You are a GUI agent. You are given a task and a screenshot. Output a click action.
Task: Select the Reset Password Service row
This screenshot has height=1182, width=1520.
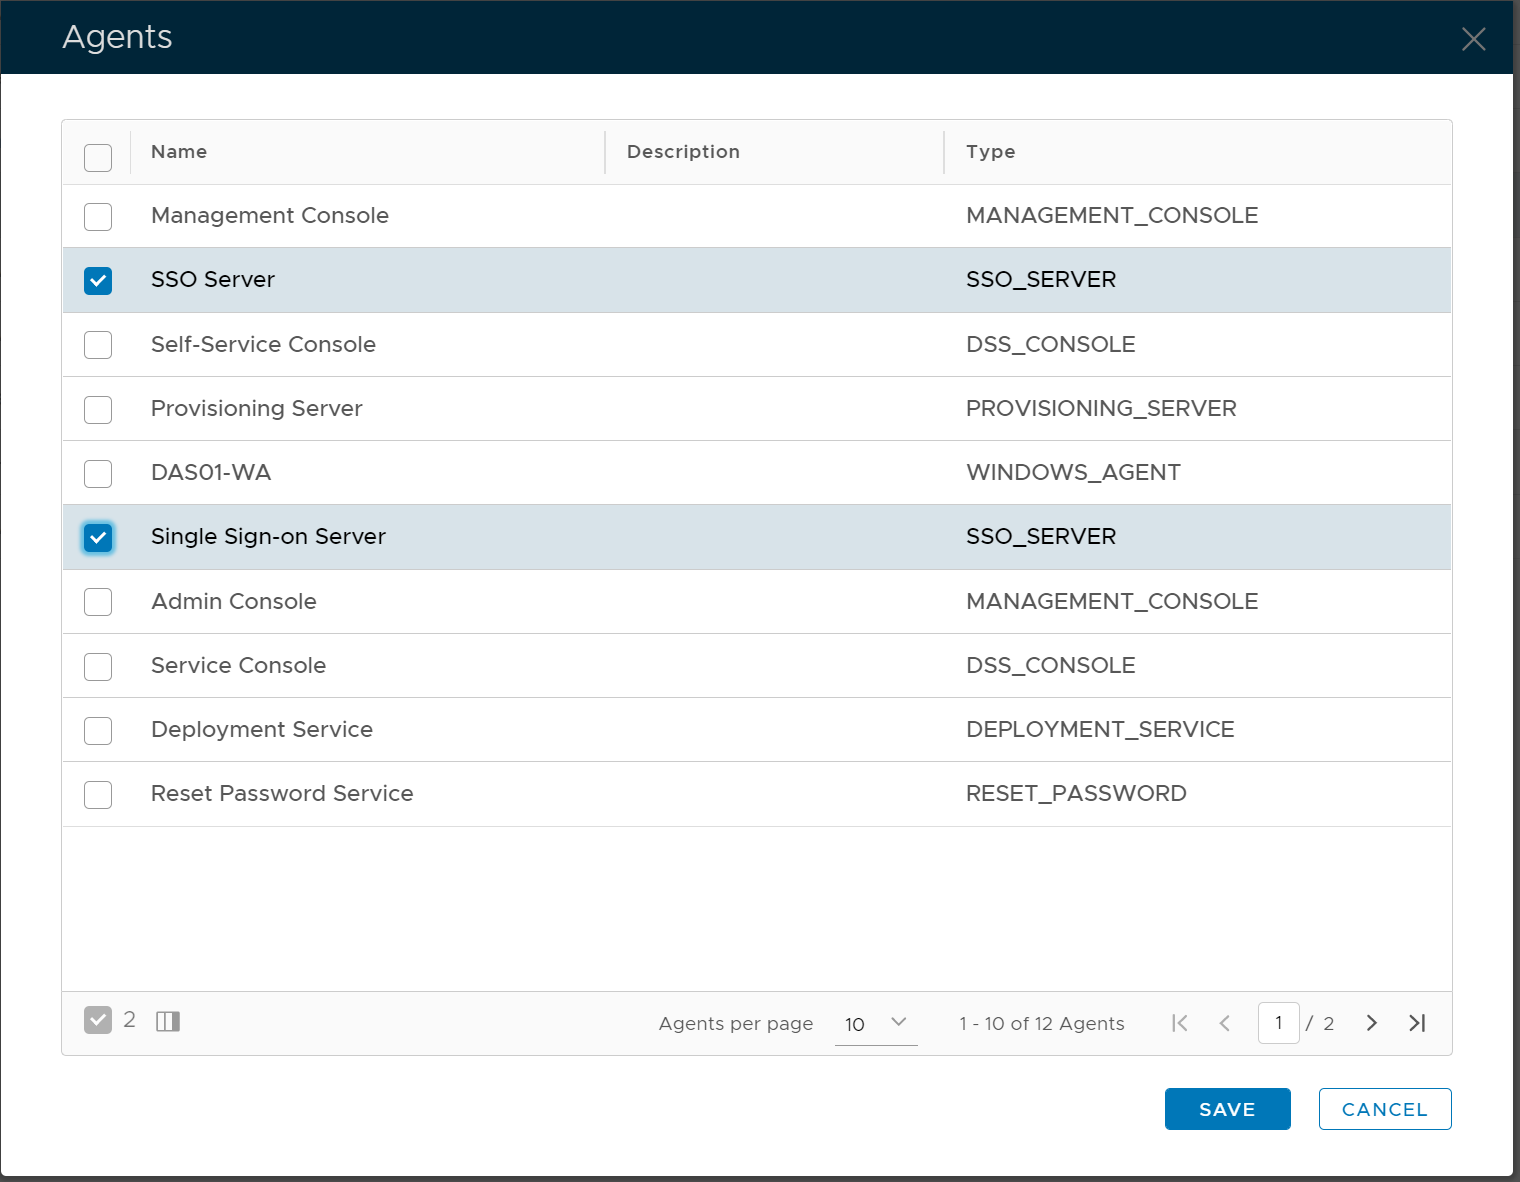(98, 795)
